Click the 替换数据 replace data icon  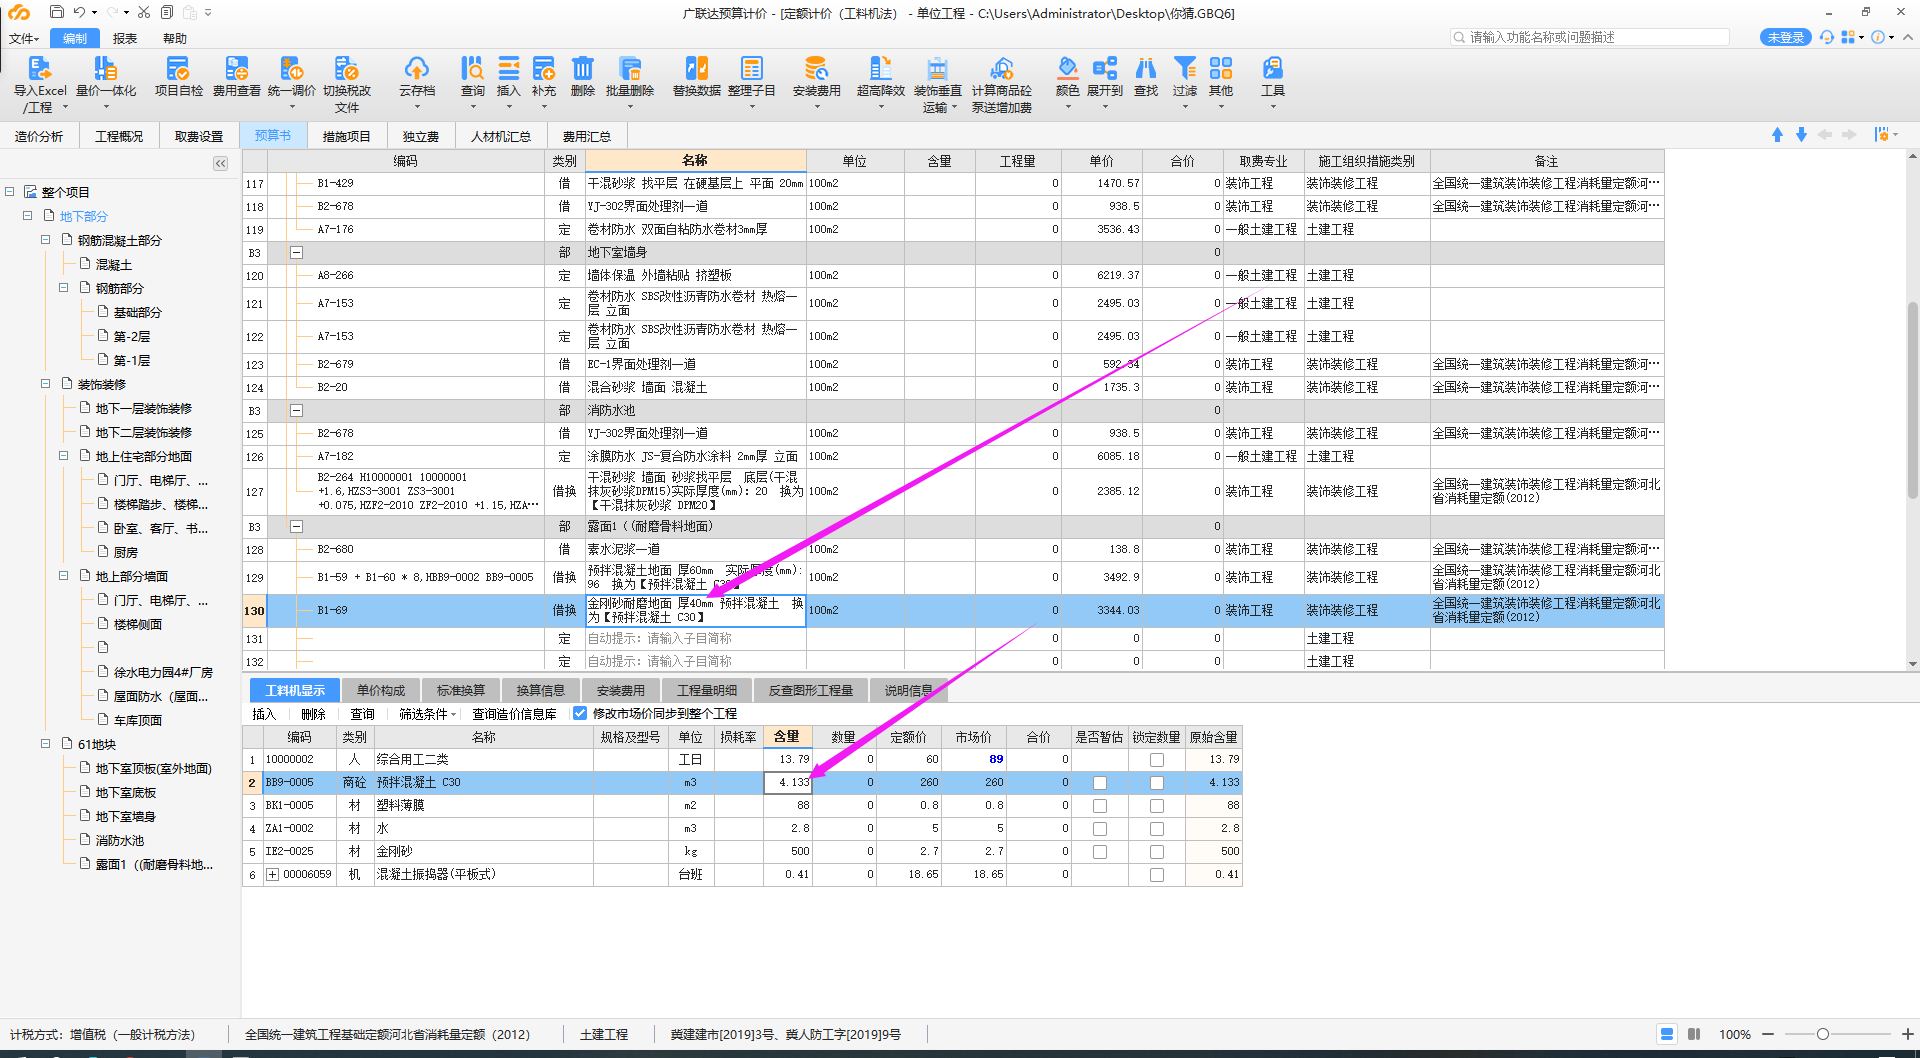coord(696,68)
